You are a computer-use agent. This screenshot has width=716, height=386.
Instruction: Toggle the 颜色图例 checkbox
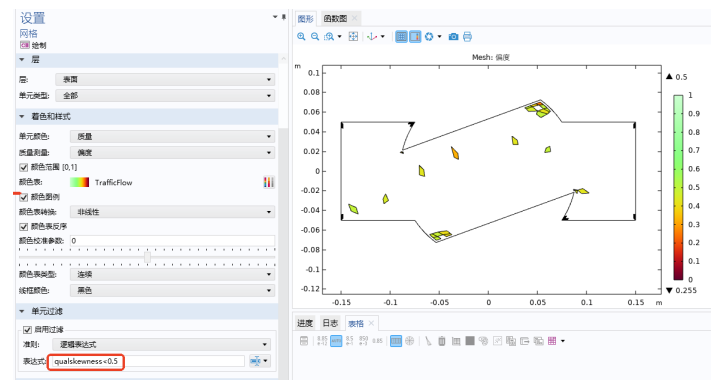click(24, 197)
